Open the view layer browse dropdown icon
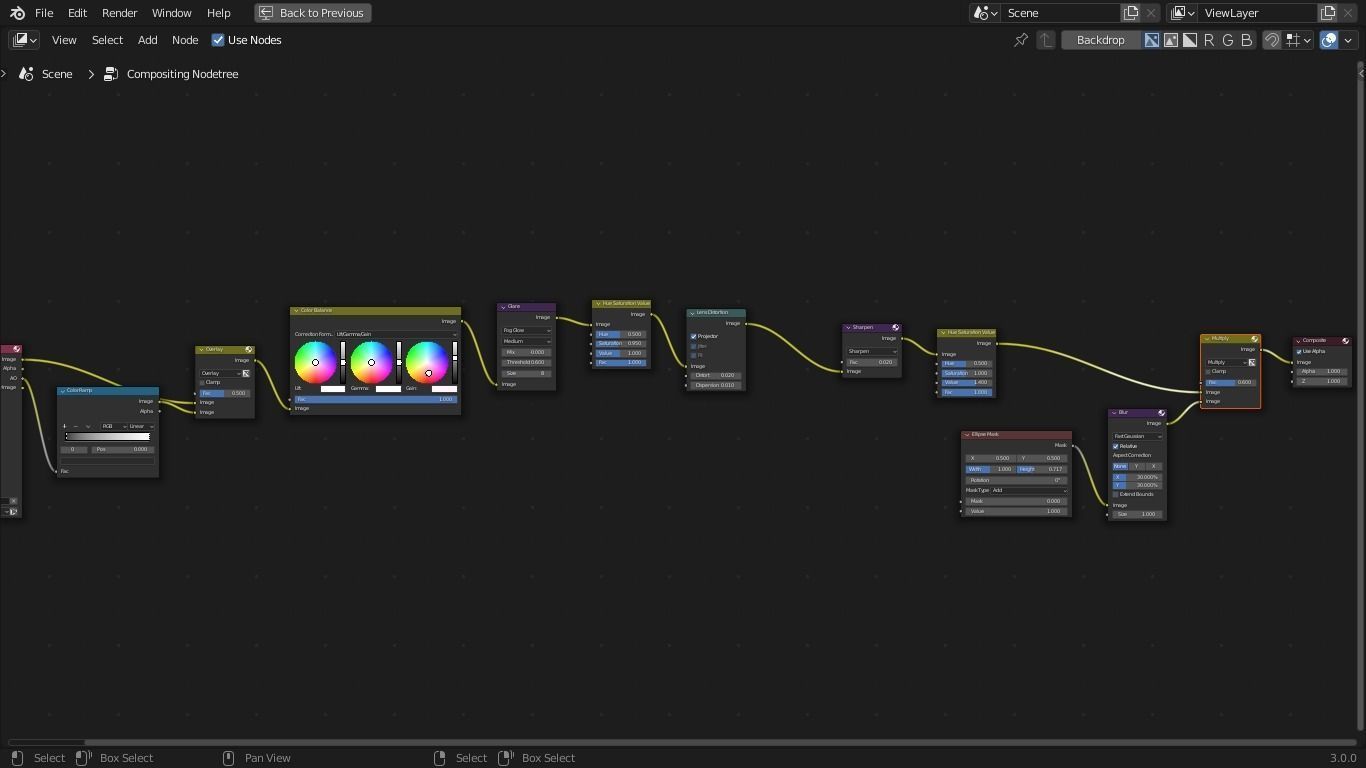The height and width of the screenshot is (768, 1366). pyautogui.click(x=1183, y=13)
